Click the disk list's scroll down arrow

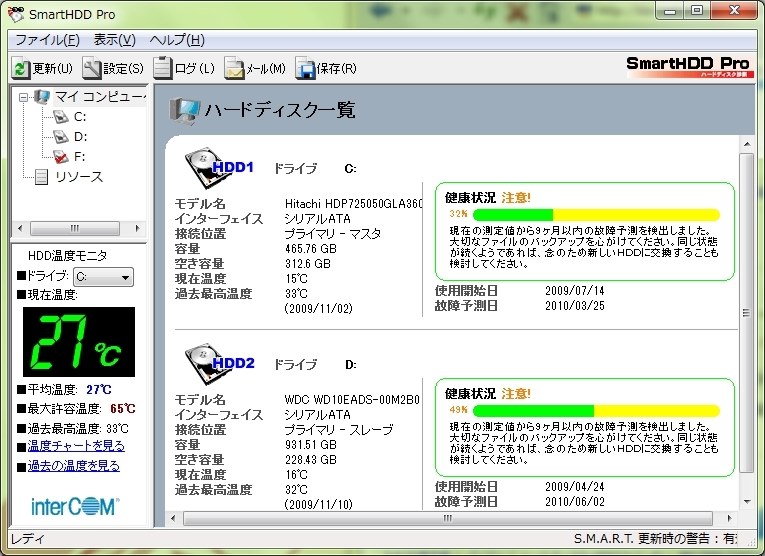747,502
